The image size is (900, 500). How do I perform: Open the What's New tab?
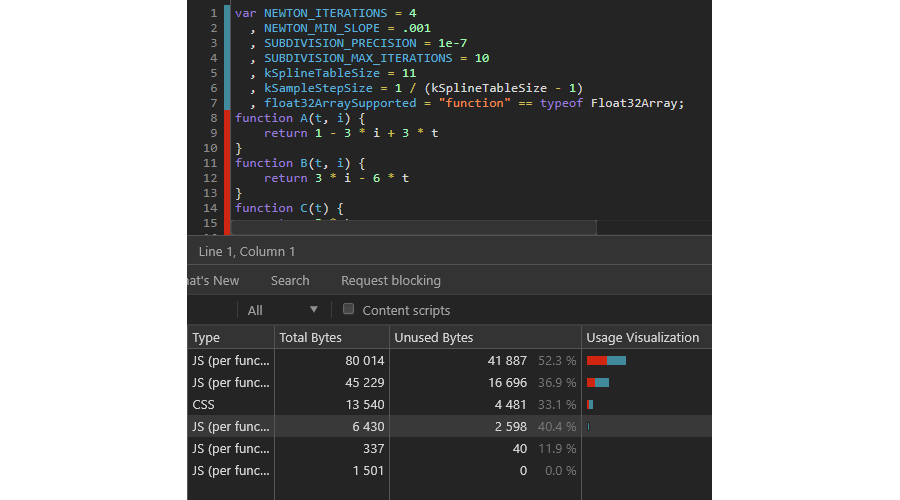tap(213, 281)
